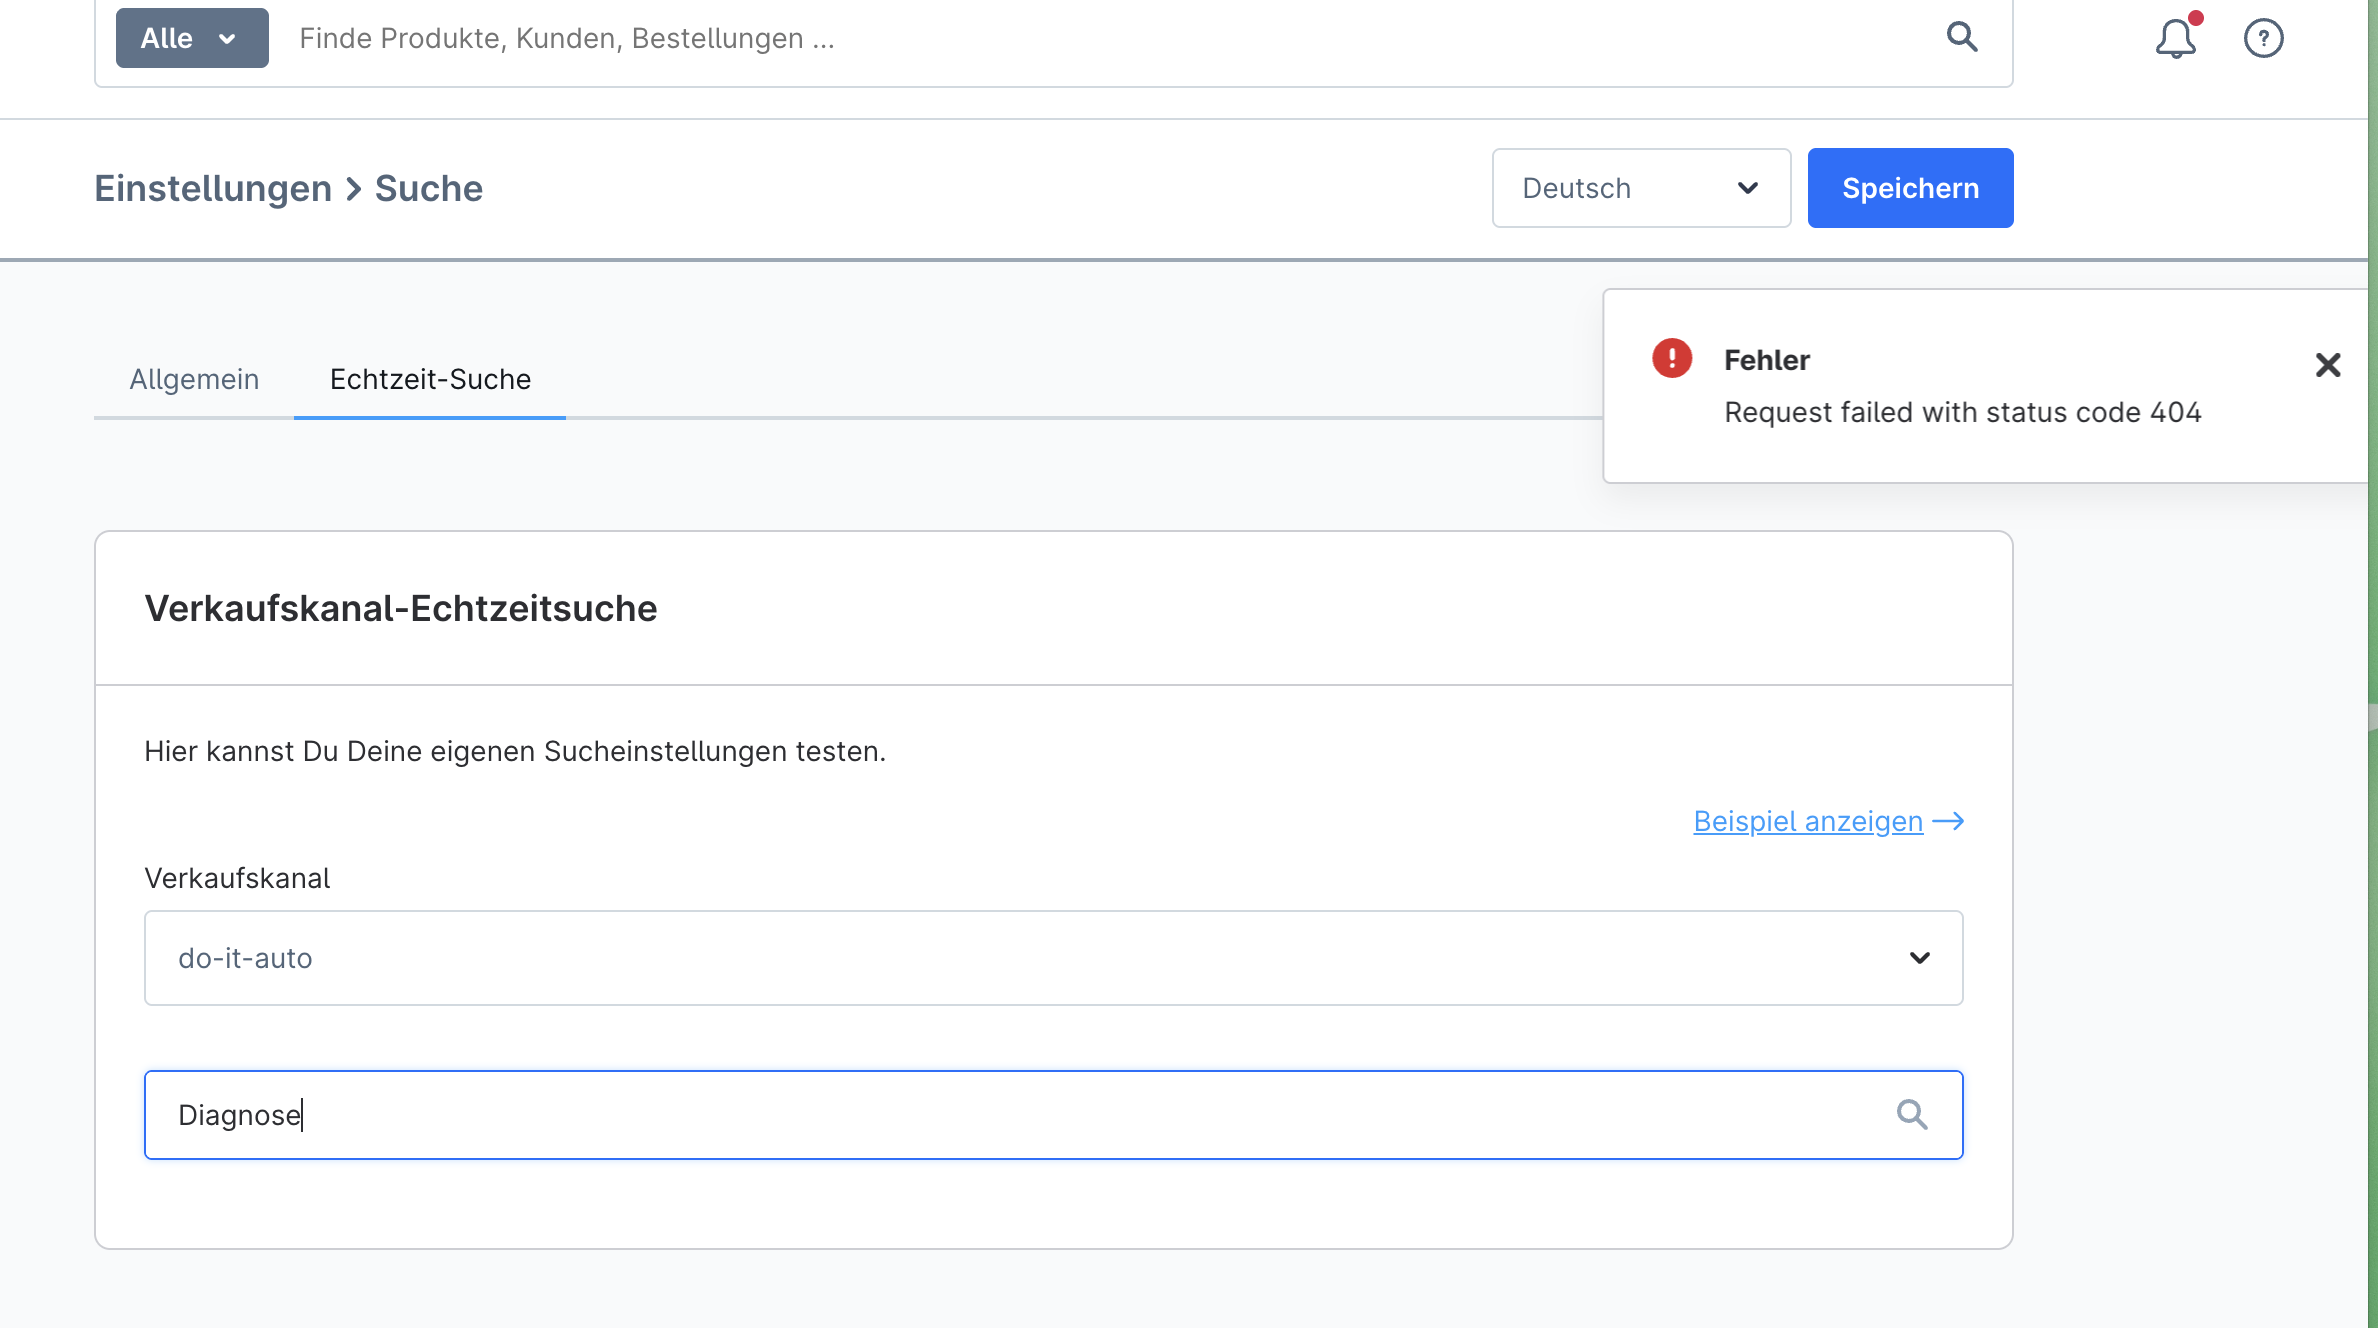Focus the Finde Produkte search field
The image size is (2378, 1328).
[x=1100, y=39]
